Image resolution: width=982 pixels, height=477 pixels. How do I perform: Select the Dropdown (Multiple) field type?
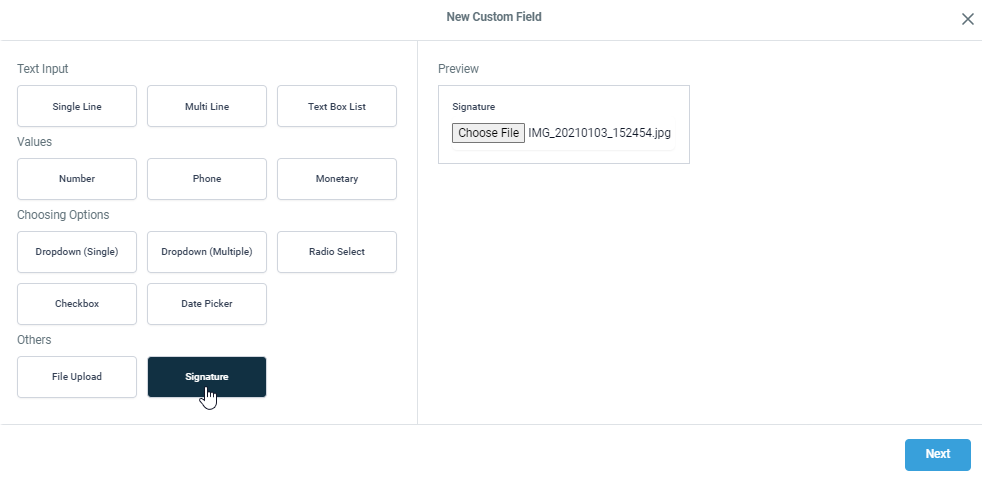(x=207, y=252)
